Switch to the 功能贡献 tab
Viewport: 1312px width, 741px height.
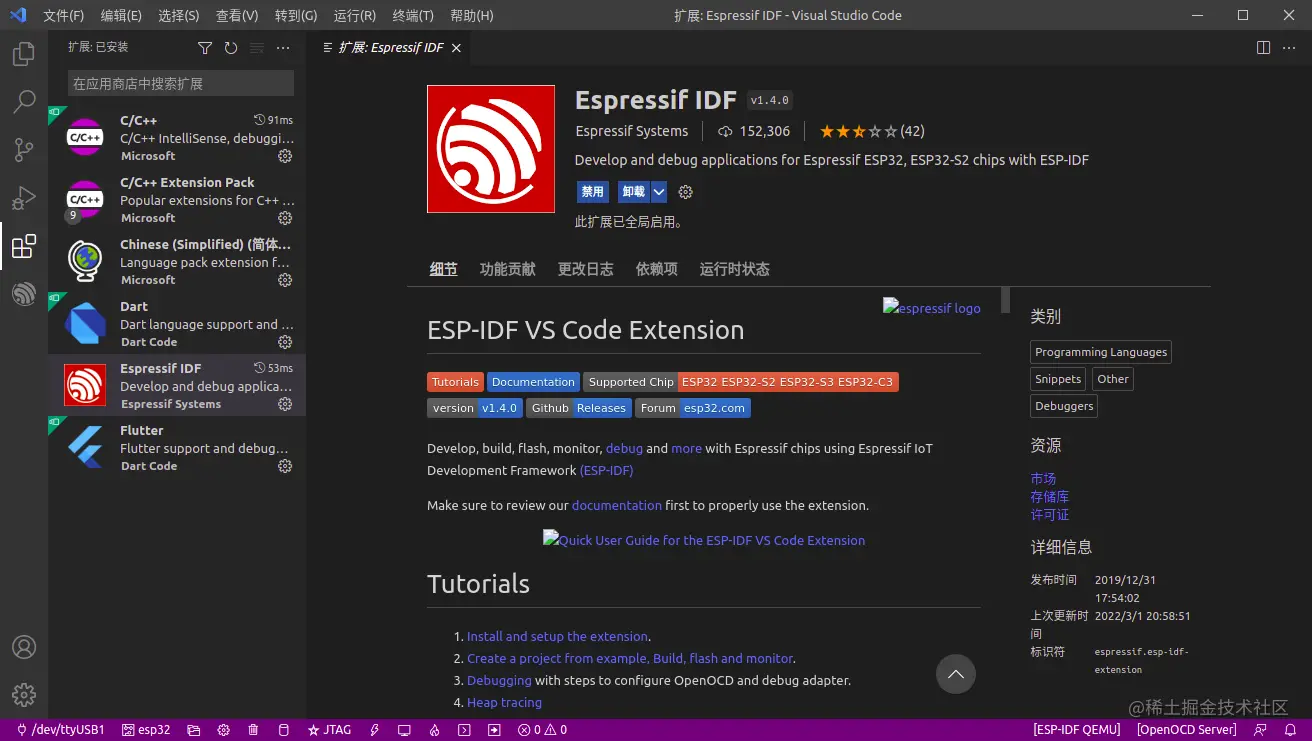(508, 269)
